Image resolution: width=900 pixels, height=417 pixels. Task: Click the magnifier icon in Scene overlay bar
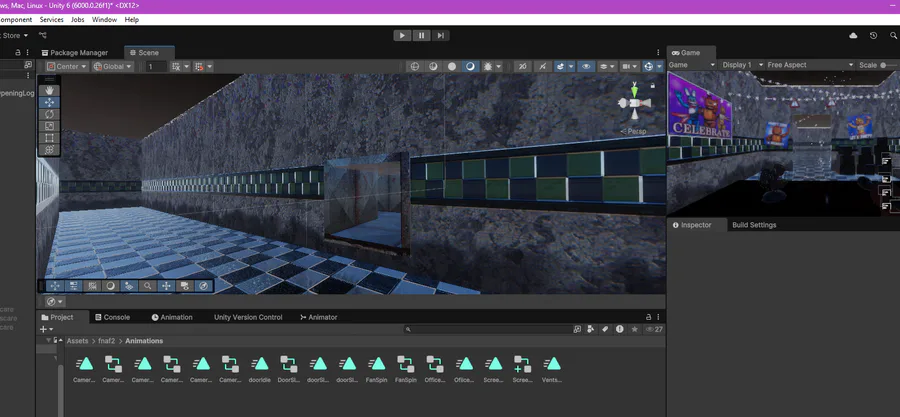coord(148,286)
